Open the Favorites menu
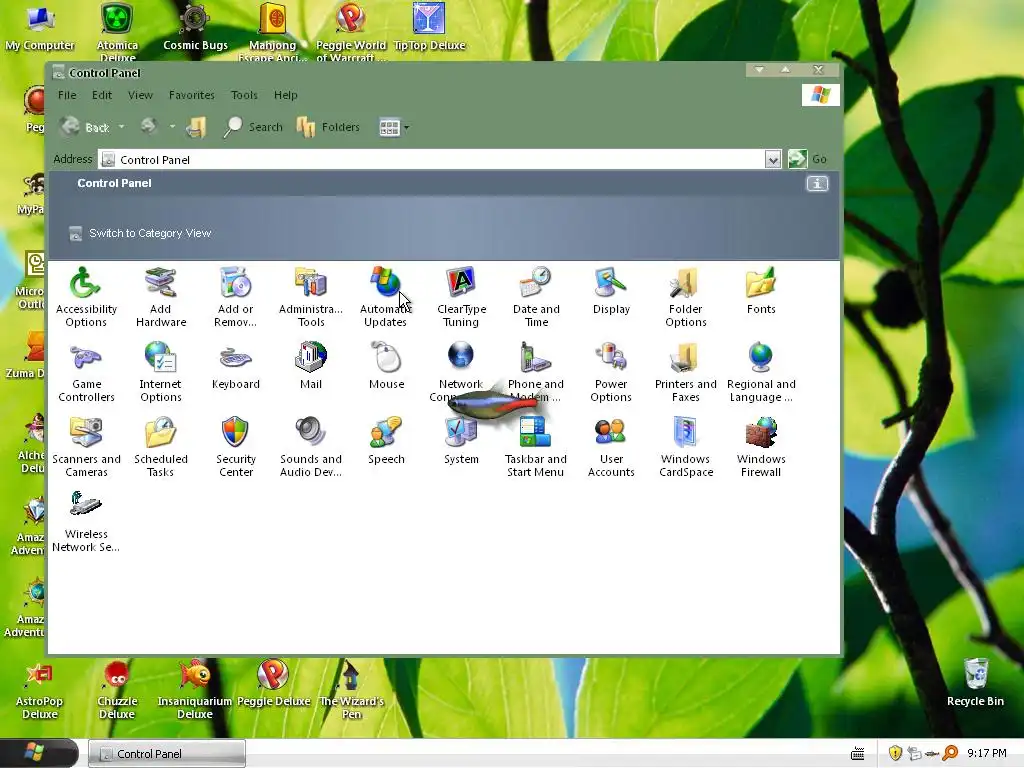Image resolution: width=1024 pixels, height=768 pixels. pyautogui.click(x=191, y=95)
